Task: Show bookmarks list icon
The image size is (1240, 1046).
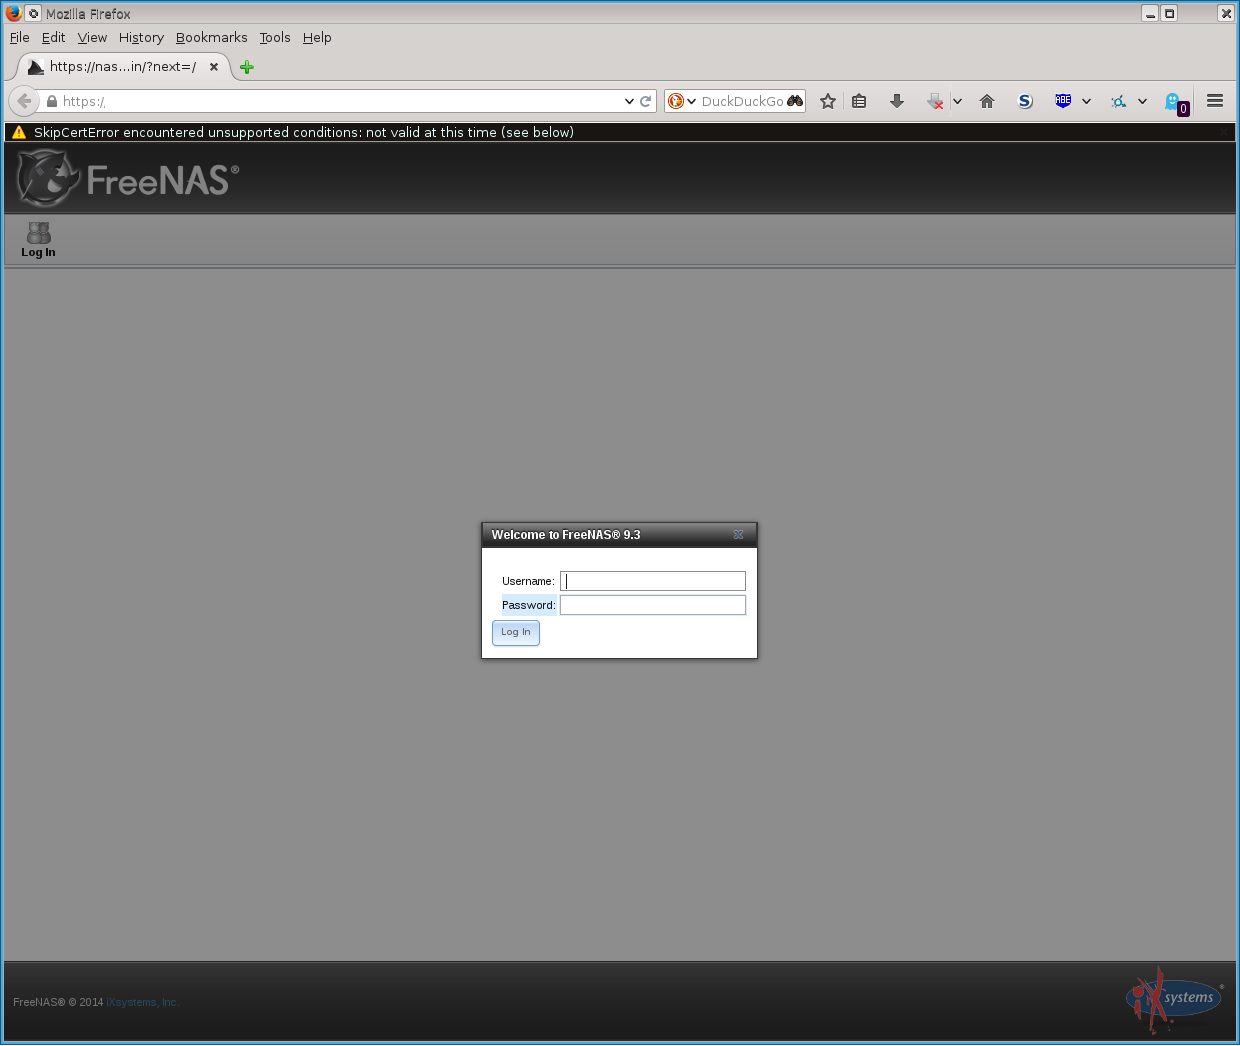Action: pyautogui.click(x=859, y=101)
